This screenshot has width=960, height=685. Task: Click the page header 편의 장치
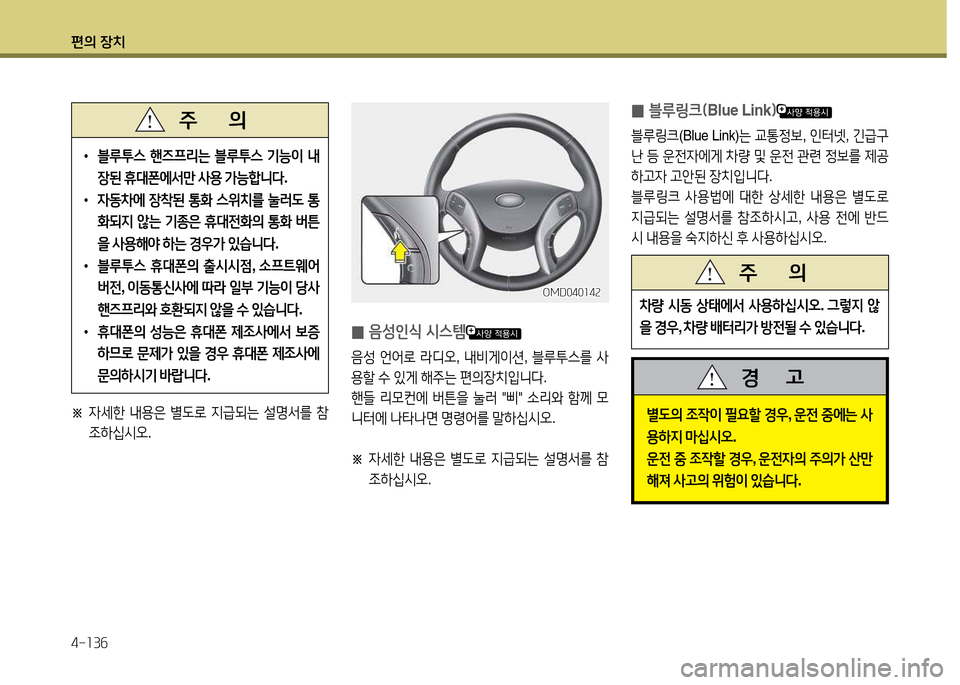(97, 42)
